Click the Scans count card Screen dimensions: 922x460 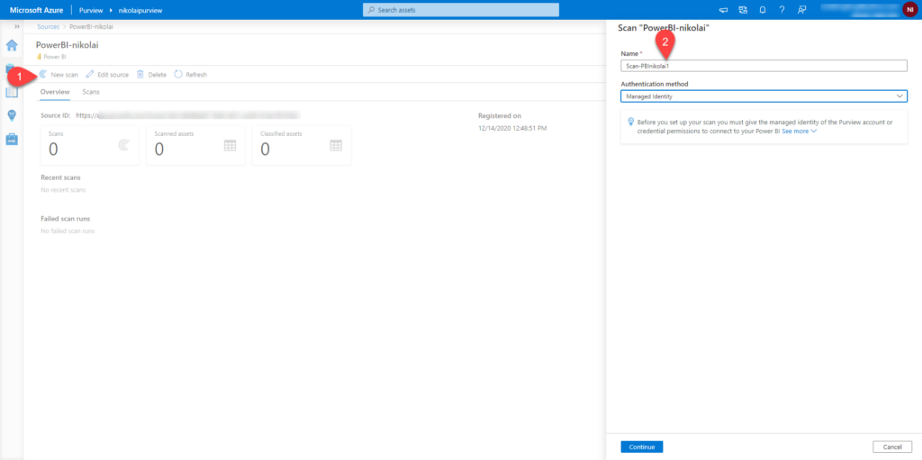[89, 145]
